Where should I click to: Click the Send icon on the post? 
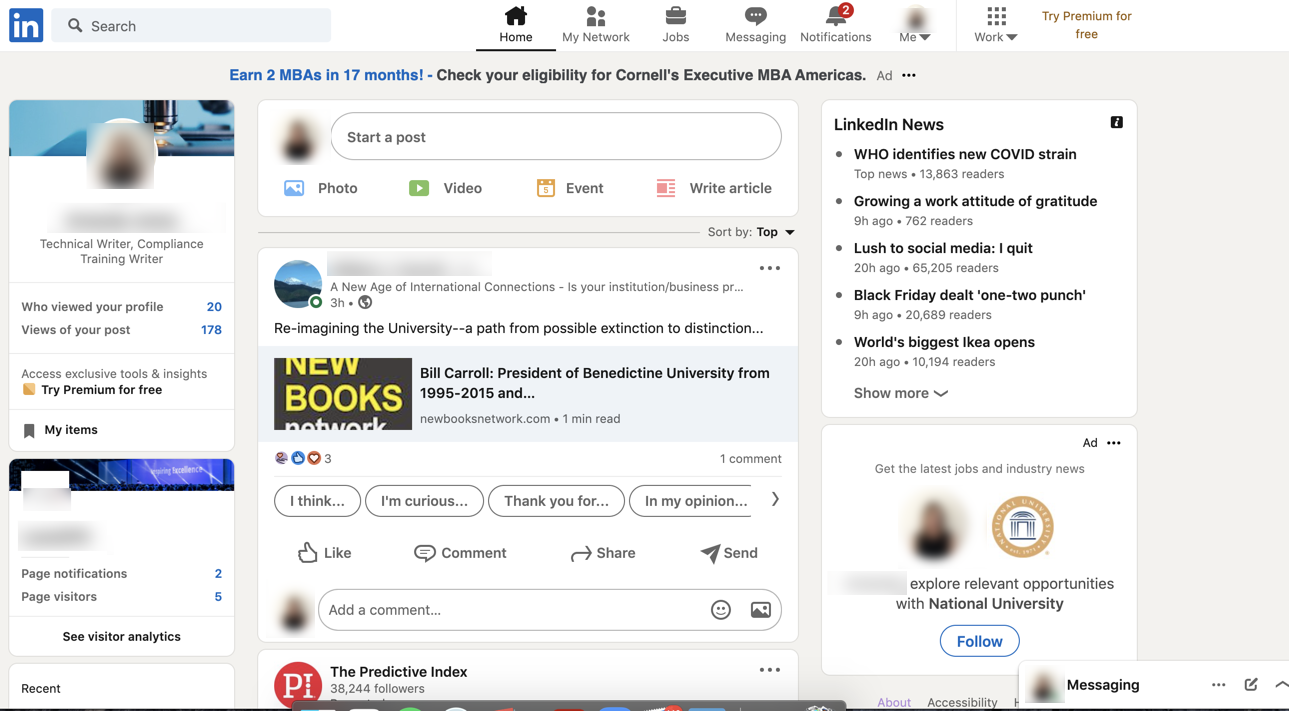click(x=711, y=552)
